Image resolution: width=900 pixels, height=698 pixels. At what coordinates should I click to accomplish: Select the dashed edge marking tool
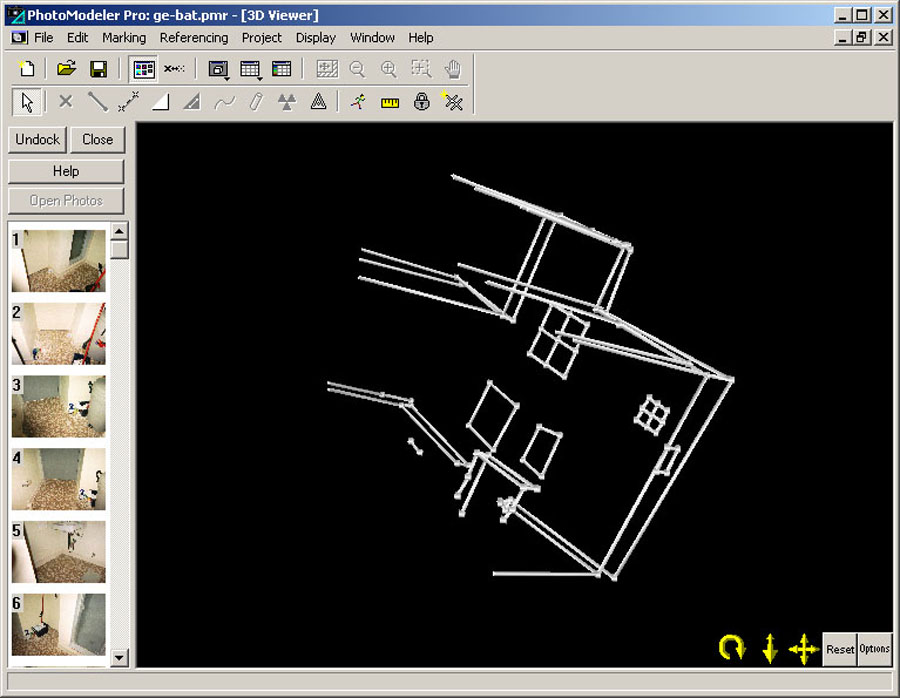pos(129,102)
